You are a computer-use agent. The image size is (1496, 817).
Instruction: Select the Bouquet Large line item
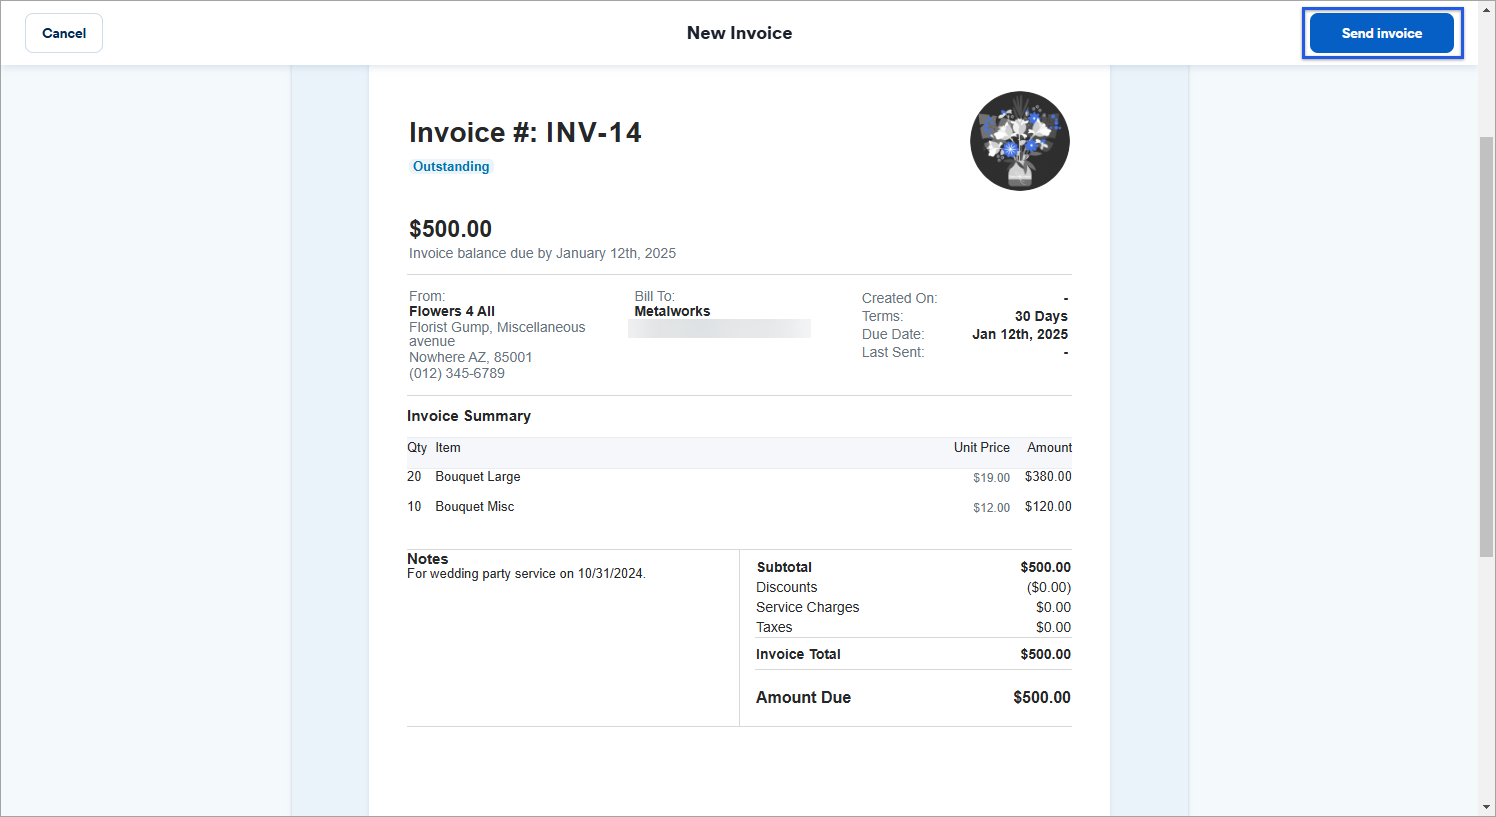point(478,477)
